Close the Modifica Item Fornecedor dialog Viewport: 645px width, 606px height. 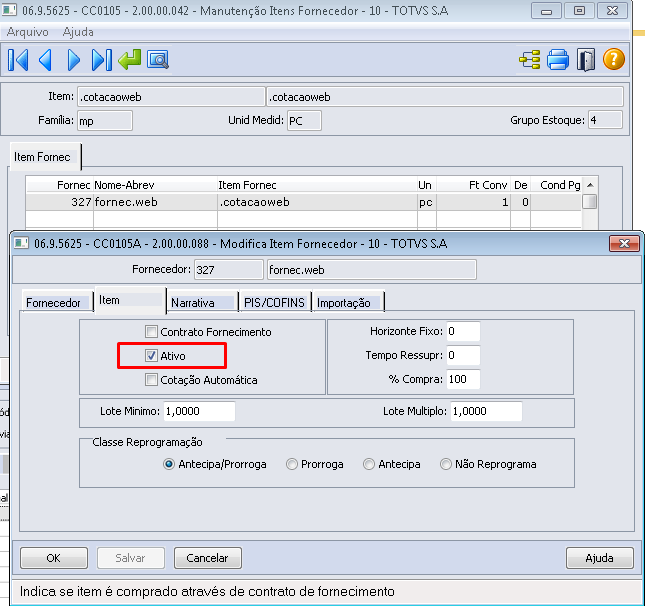(624, 244)
